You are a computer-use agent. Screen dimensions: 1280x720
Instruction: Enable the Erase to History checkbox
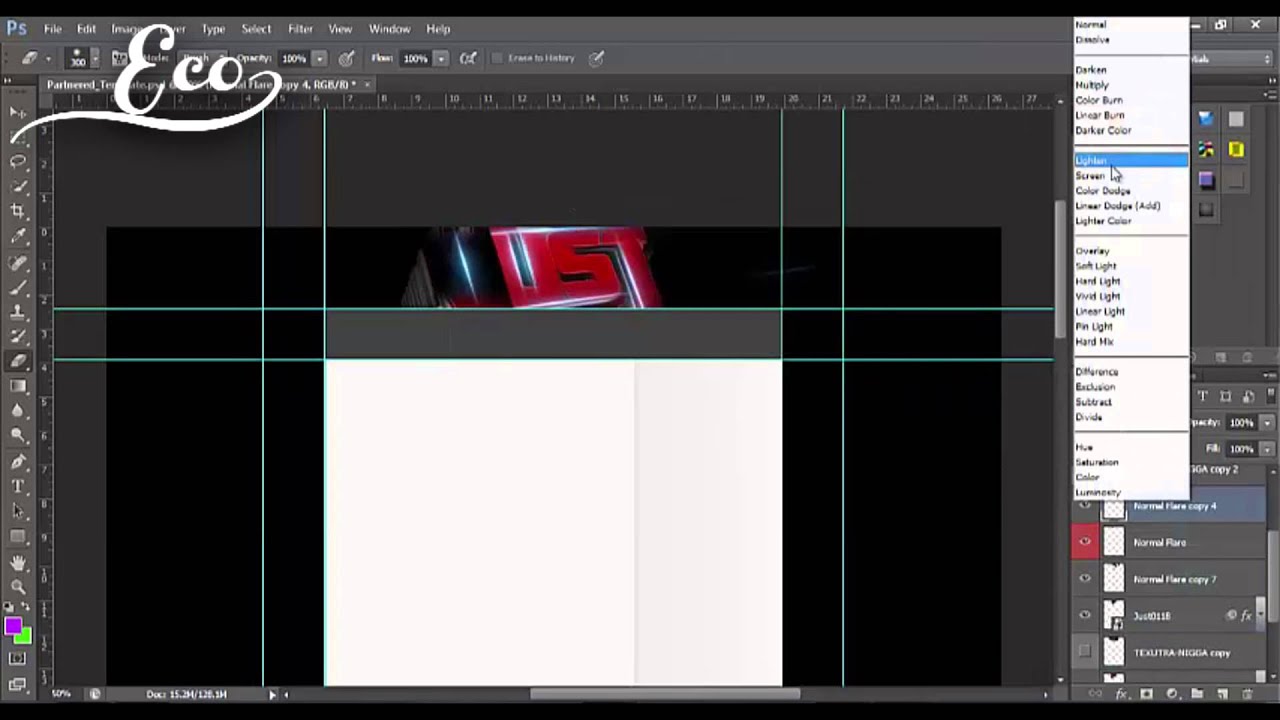click(x=497, y=58)
